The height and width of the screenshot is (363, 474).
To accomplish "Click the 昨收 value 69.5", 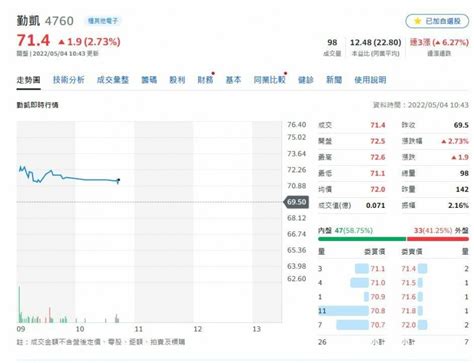I will 461,125.
